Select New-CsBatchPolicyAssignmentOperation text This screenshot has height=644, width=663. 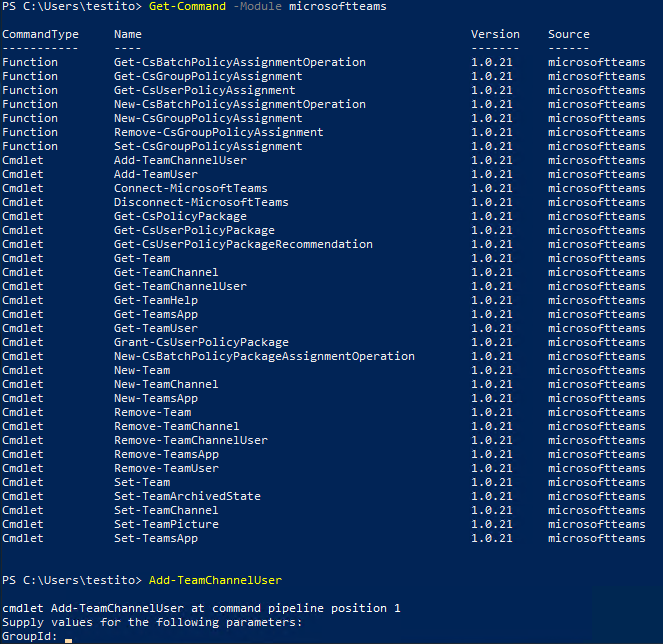pos(240,104)
